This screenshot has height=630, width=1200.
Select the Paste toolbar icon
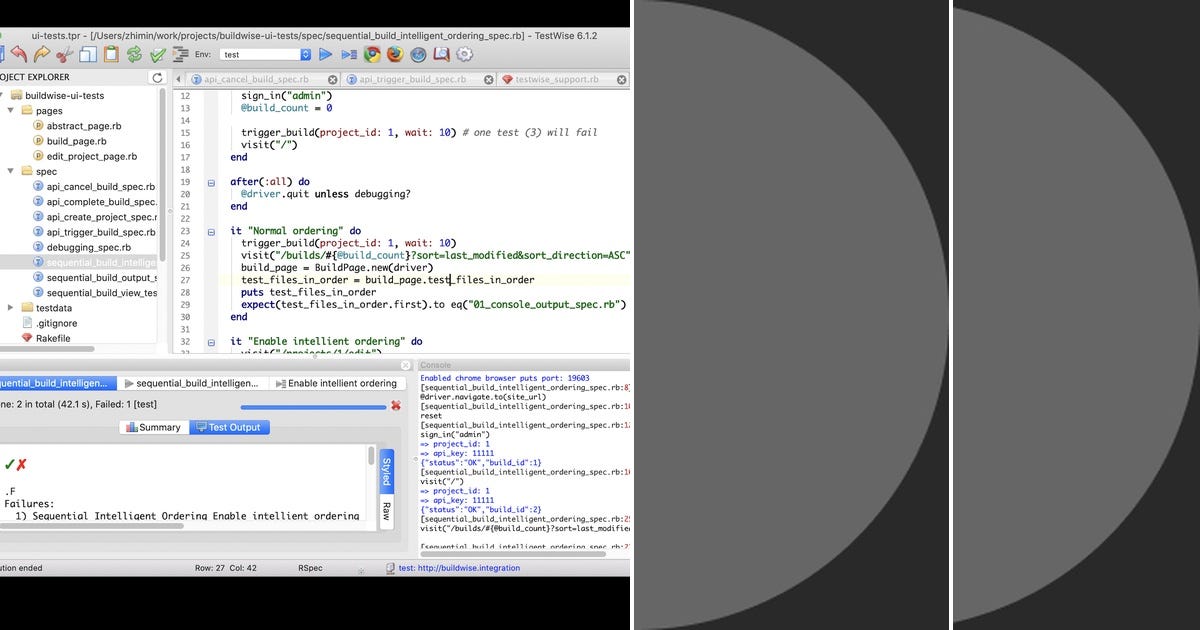(110, 55)
